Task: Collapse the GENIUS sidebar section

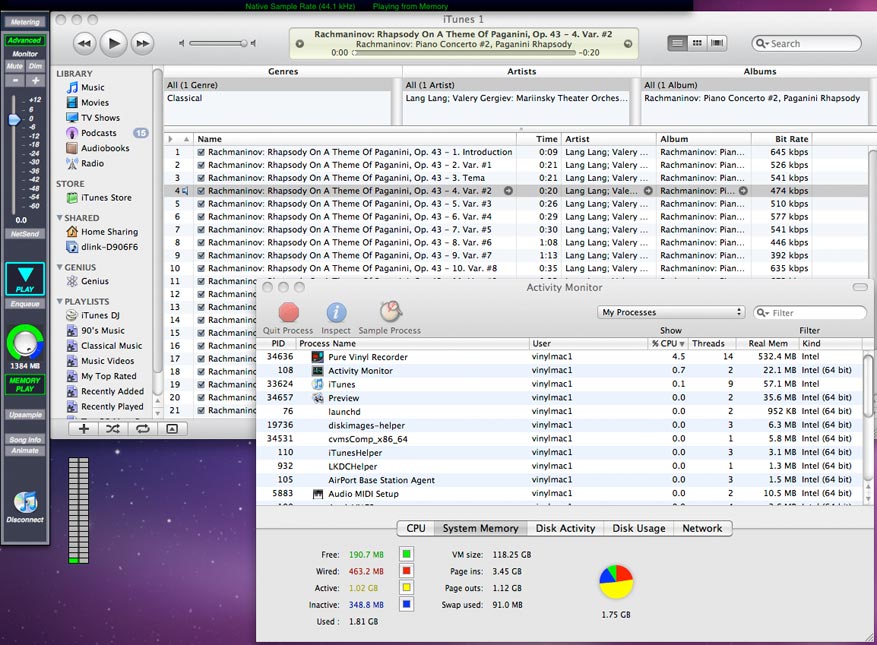Action: (60, 267)
